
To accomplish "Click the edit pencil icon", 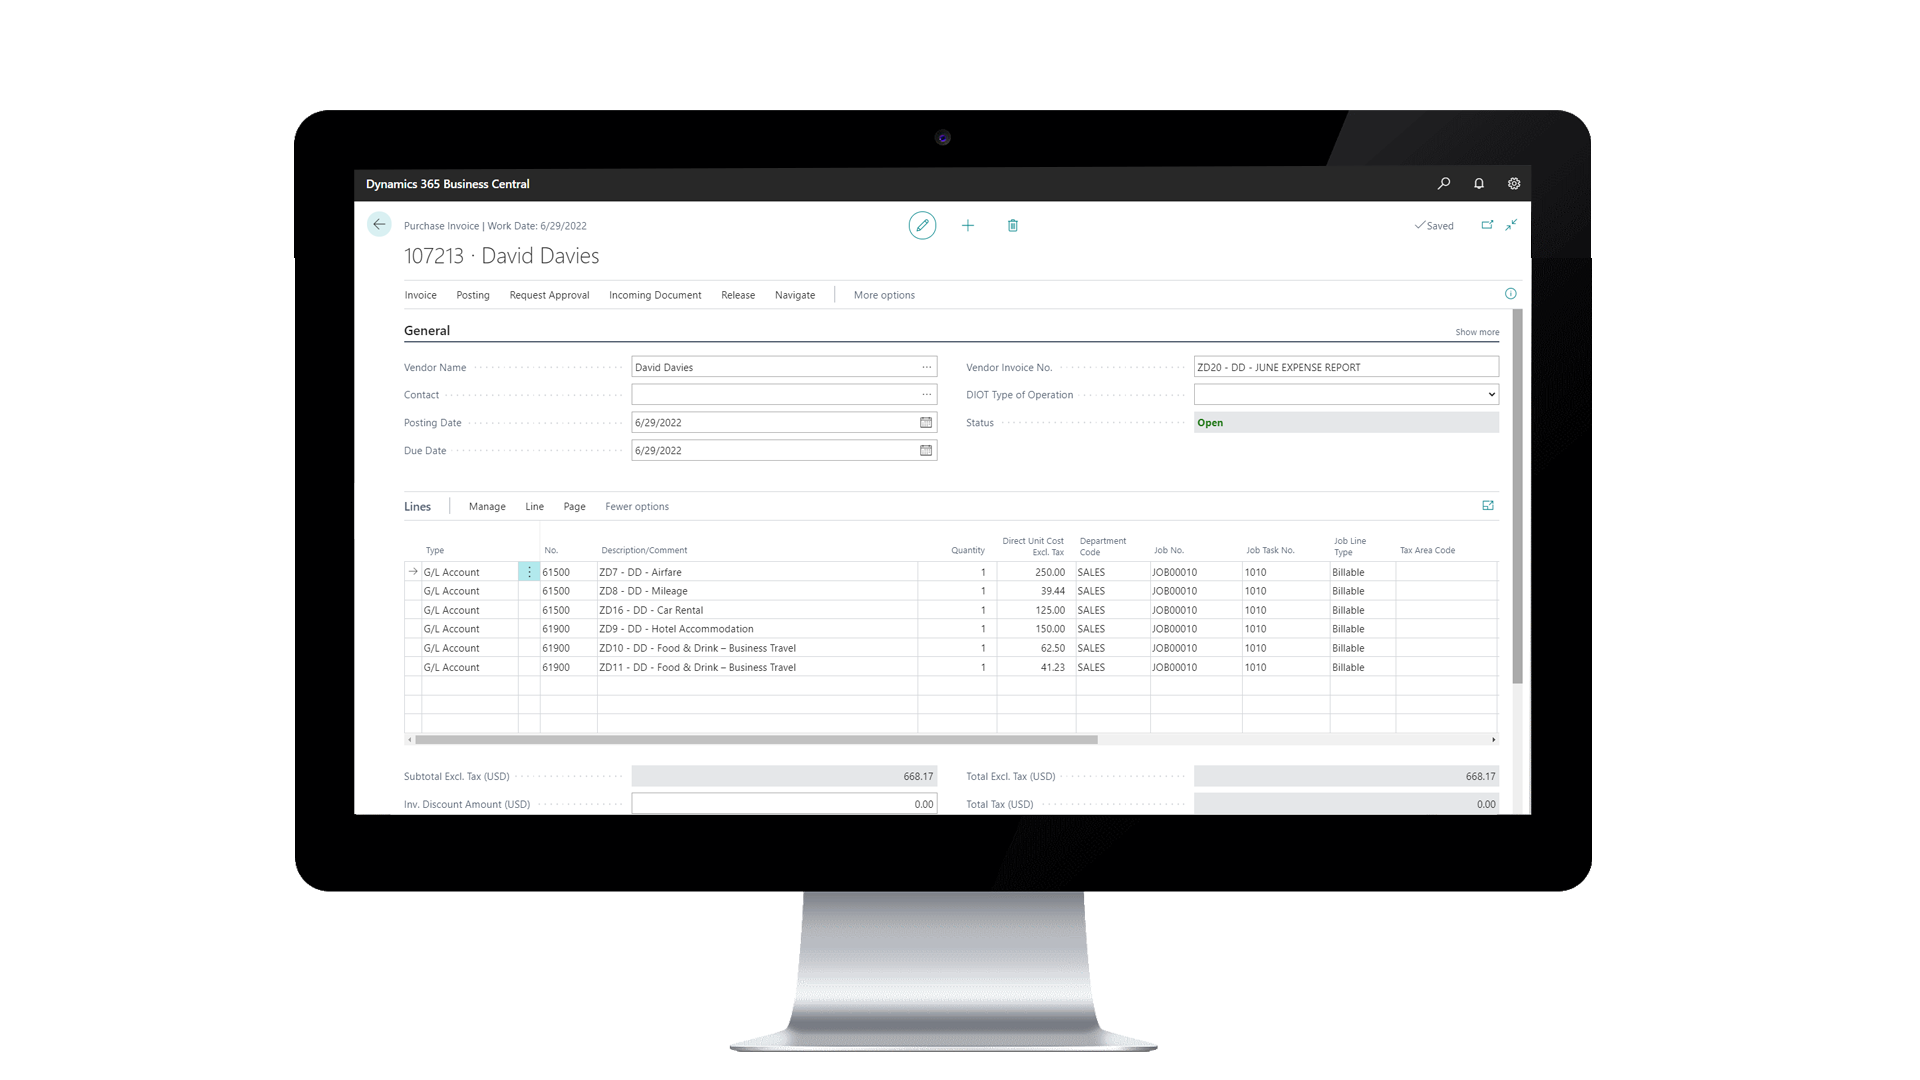I will pos(922,225).
